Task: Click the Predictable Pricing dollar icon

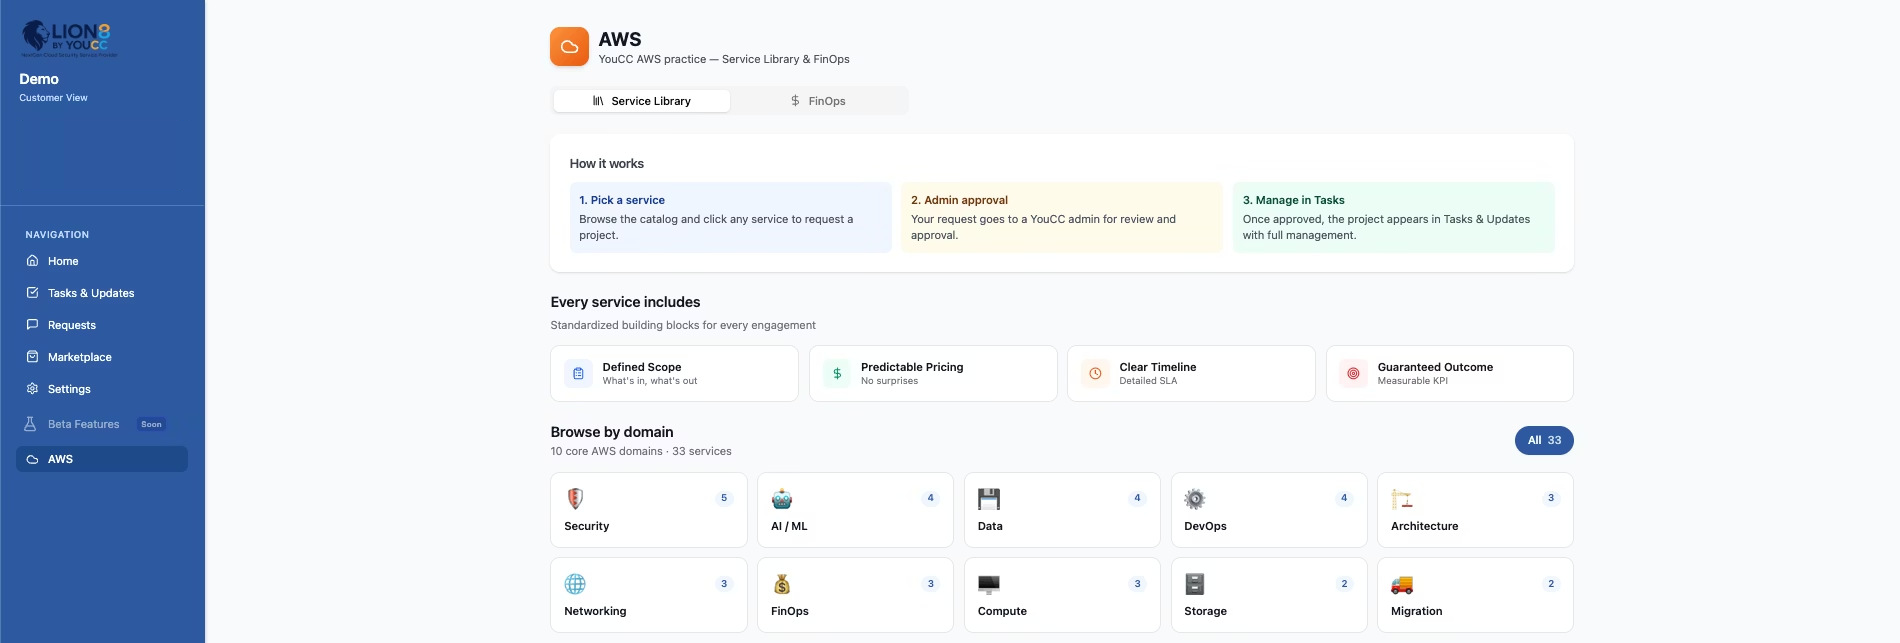Action: pyautogui.click(x=837, y=374)
